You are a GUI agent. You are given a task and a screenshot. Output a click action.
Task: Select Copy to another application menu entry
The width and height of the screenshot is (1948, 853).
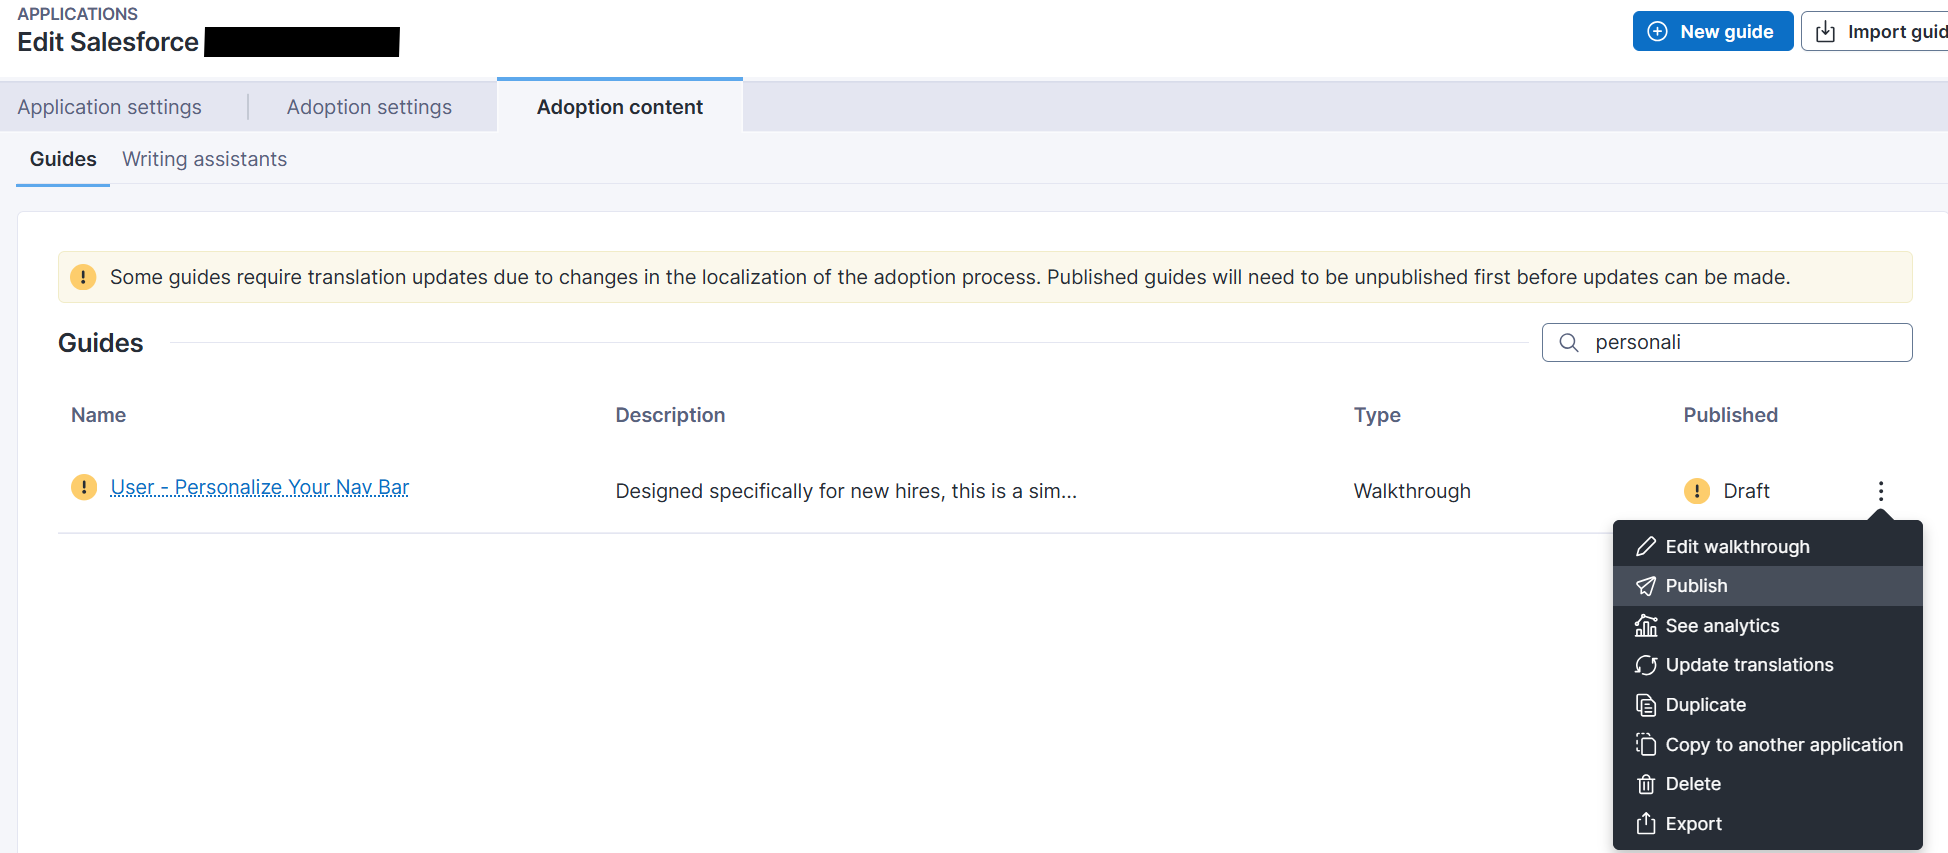1783,745
